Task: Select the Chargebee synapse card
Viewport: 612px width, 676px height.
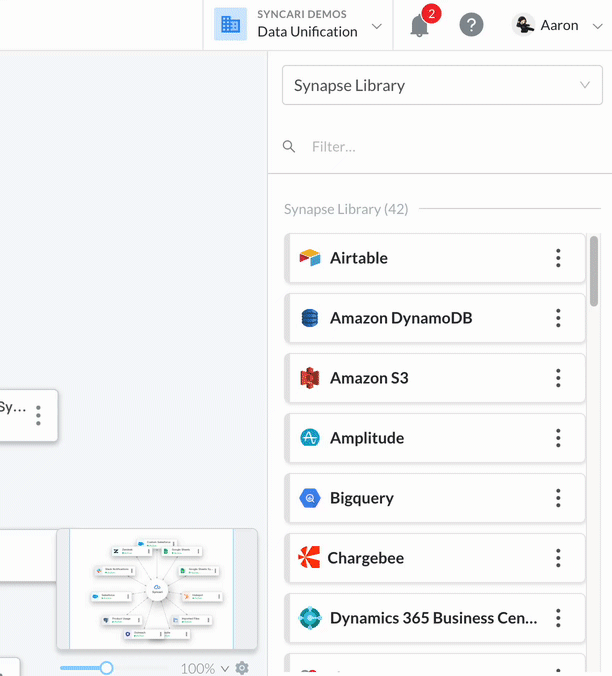Action: pyautogui.click(x=435, y=557)
